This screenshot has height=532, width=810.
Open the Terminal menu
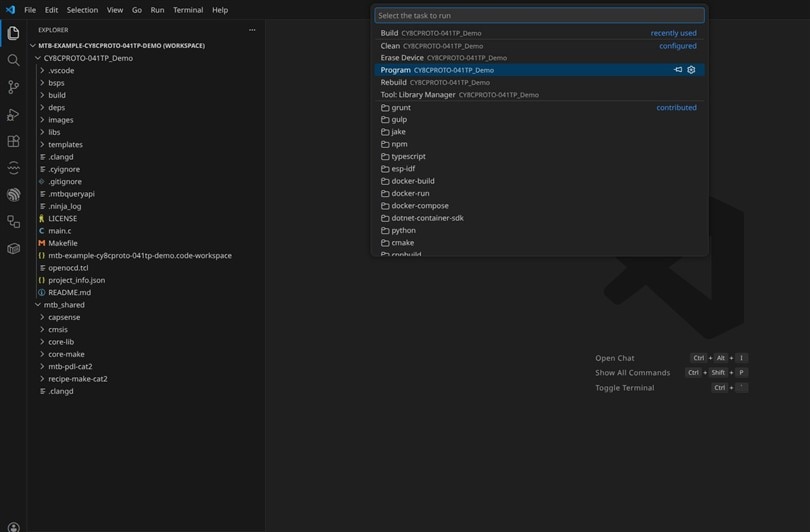coord(188,10)
